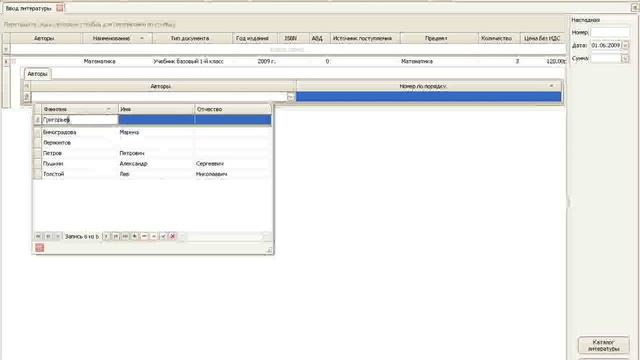Sort by Наименование column header
The height and width of the screenshot is (360, 640).
point(118,38)
